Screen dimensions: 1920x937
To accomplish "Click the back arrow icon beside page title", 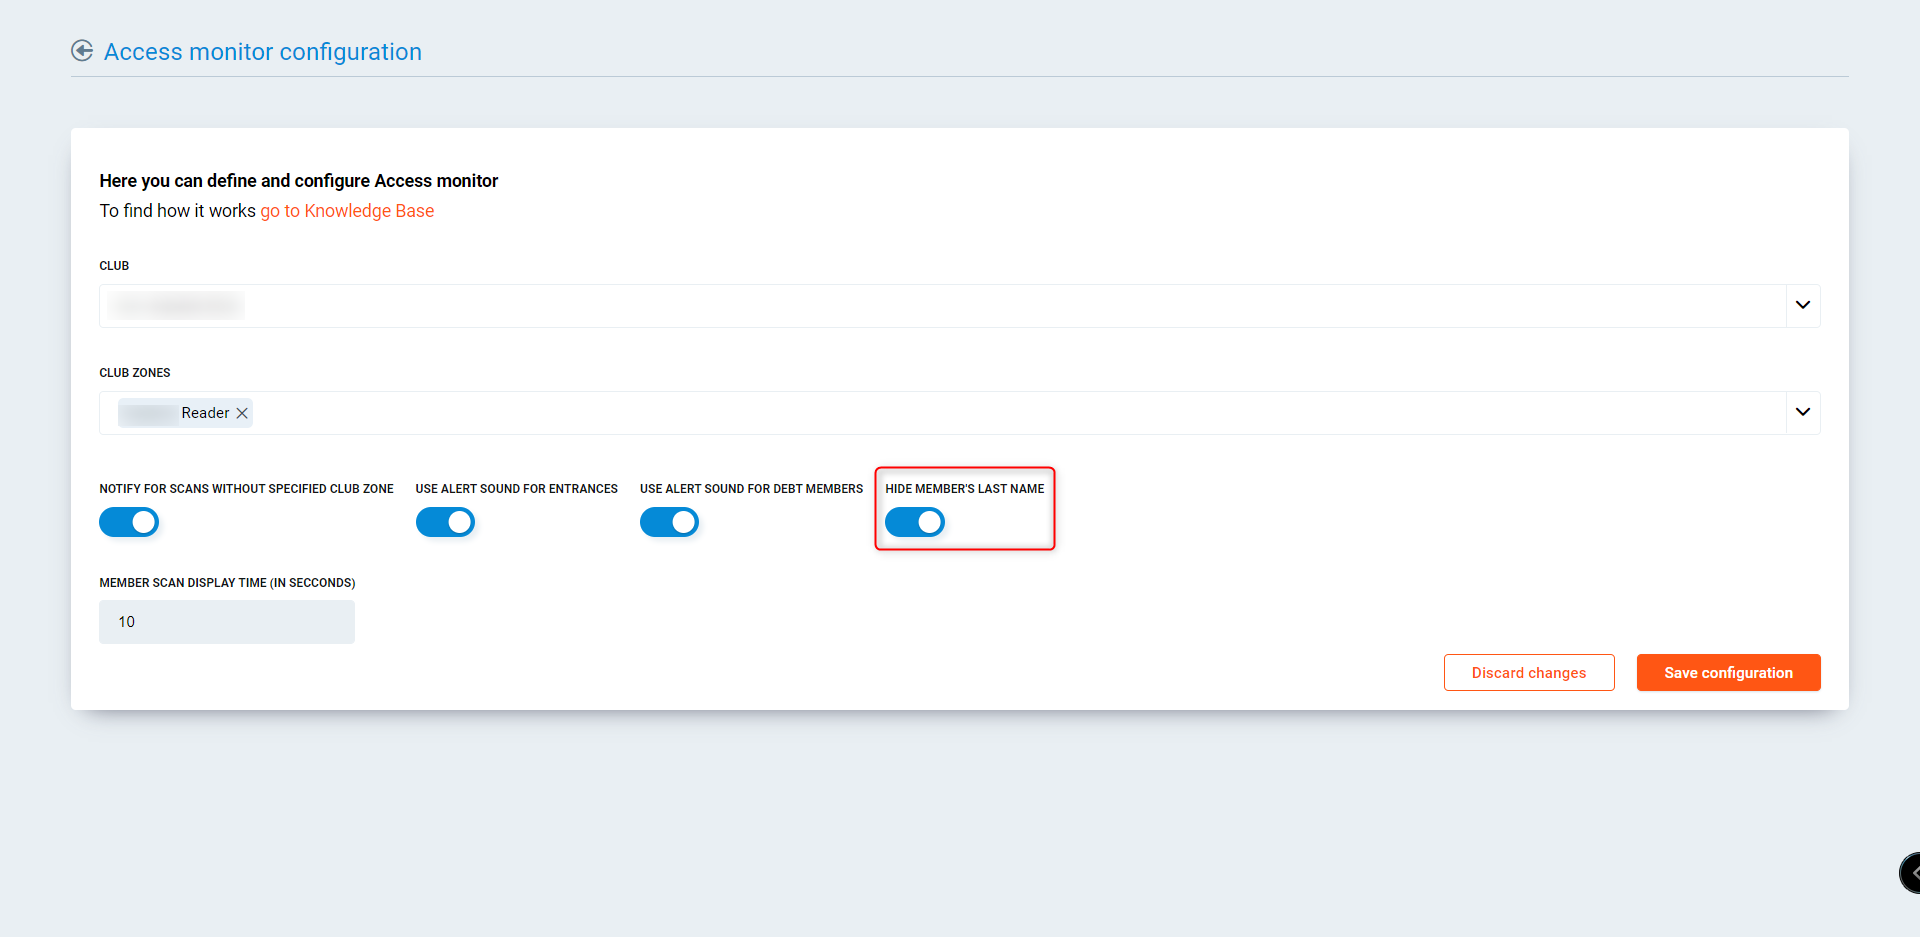I will [82, 51].
